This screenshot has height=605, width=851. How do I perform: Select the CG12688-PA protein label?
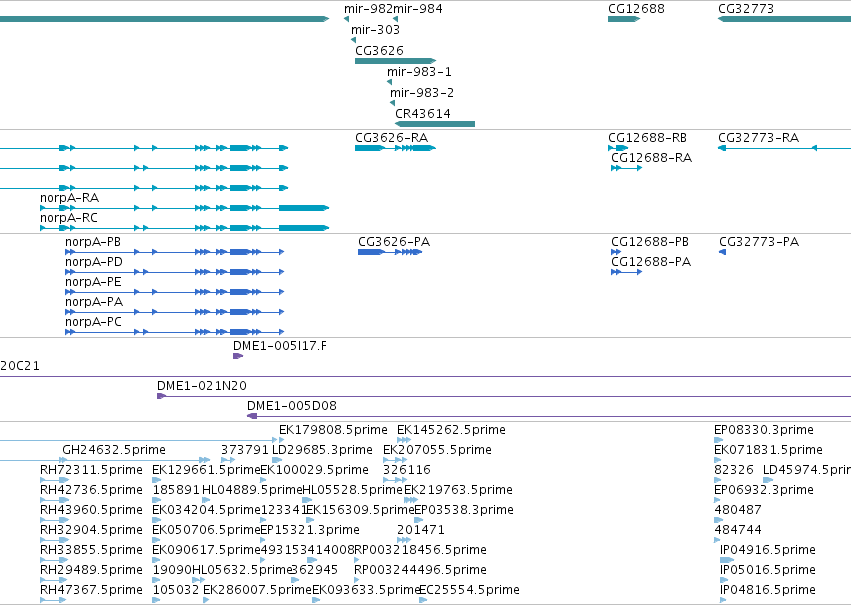(x=651, y=262)
